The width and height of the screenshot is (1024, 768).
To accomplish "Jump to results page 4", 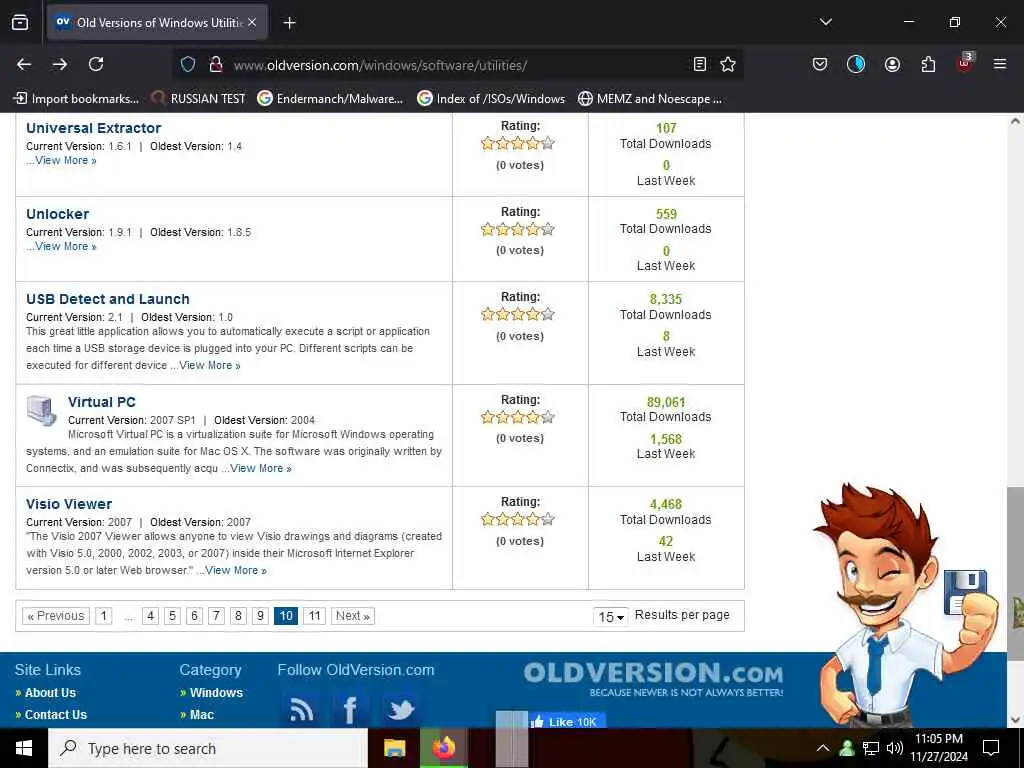I will 150,616.
